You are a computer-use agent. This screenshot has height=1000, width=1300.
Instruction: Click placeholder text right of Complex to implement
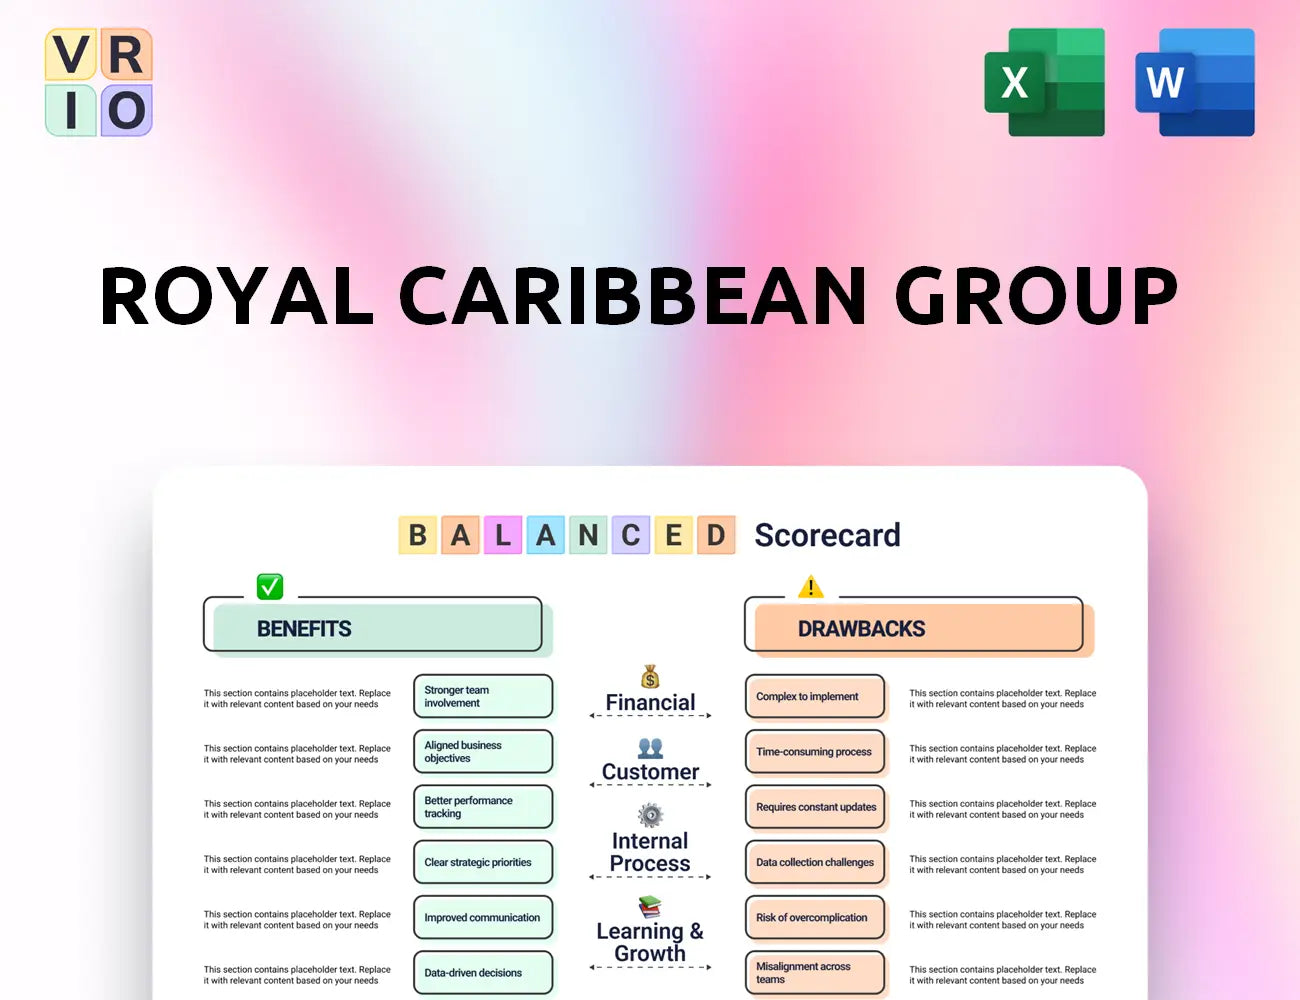coord(1002,698)
